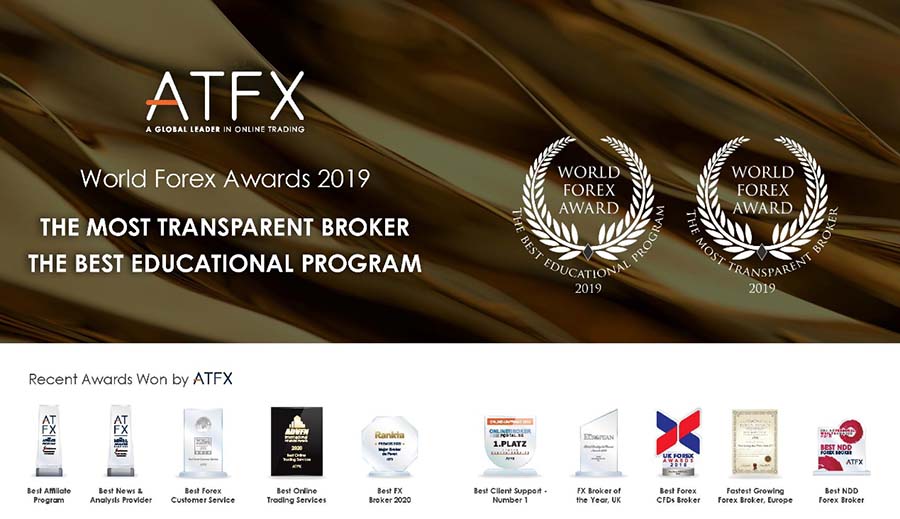
Task: Click the 'Best Forex Customer Service' caption
Action: 203,495
